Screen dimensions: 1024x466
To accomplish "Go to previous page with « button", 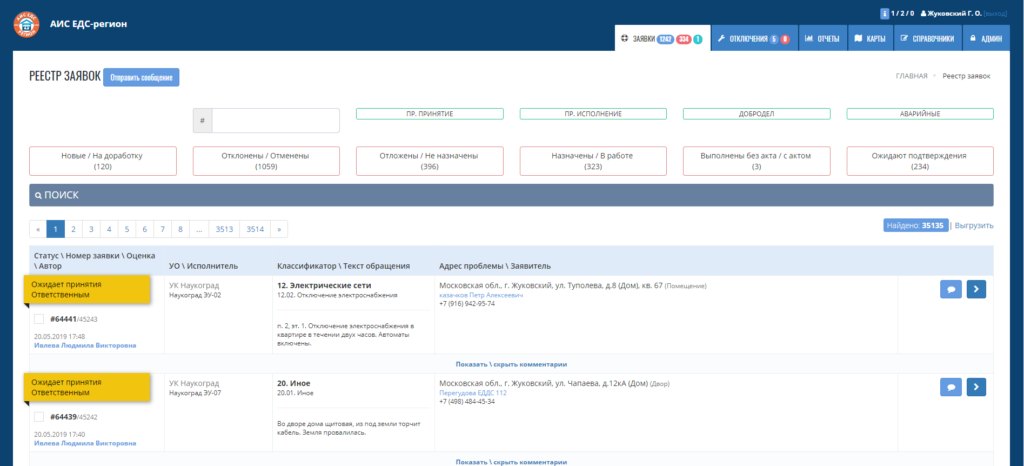I will 38,229.
